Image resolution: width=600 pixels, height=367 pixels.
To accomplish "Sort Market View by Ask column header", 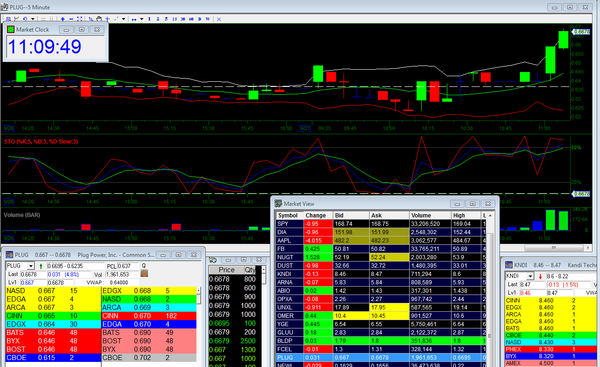I will pos(389,215).
